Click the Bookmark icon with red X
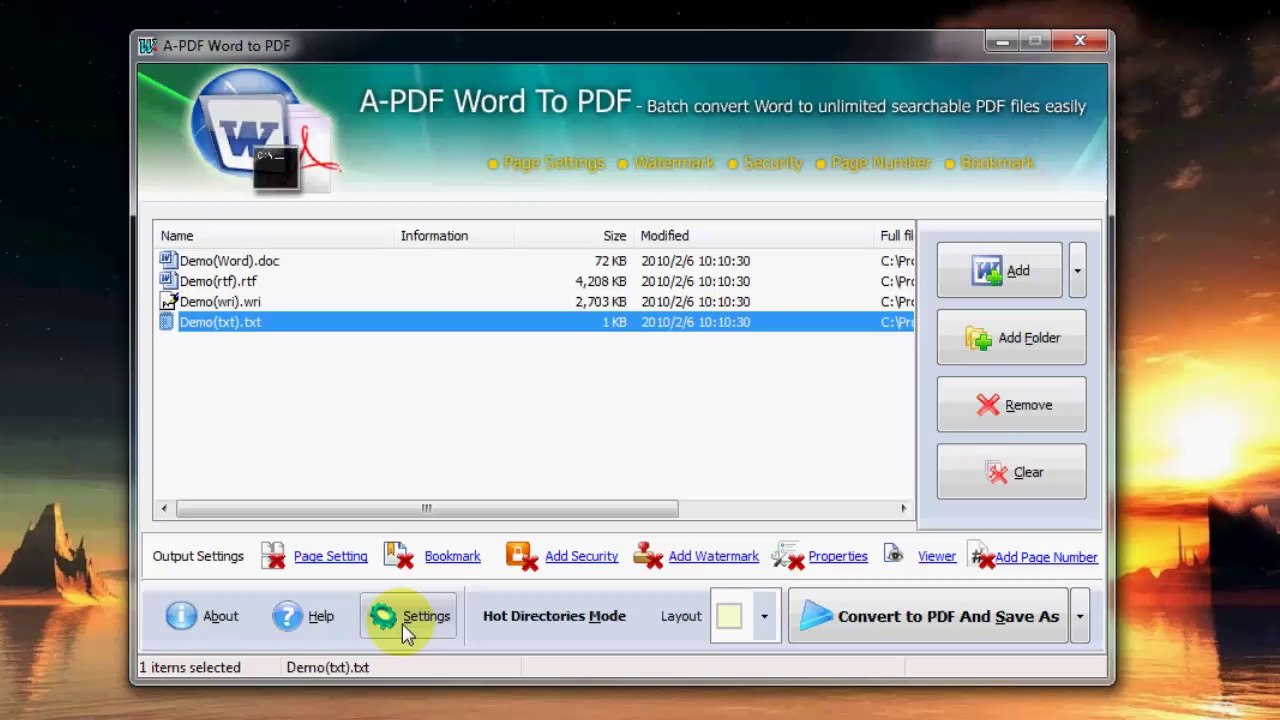This screenshot has height=720, width=1280. click(x=398, y=556)
